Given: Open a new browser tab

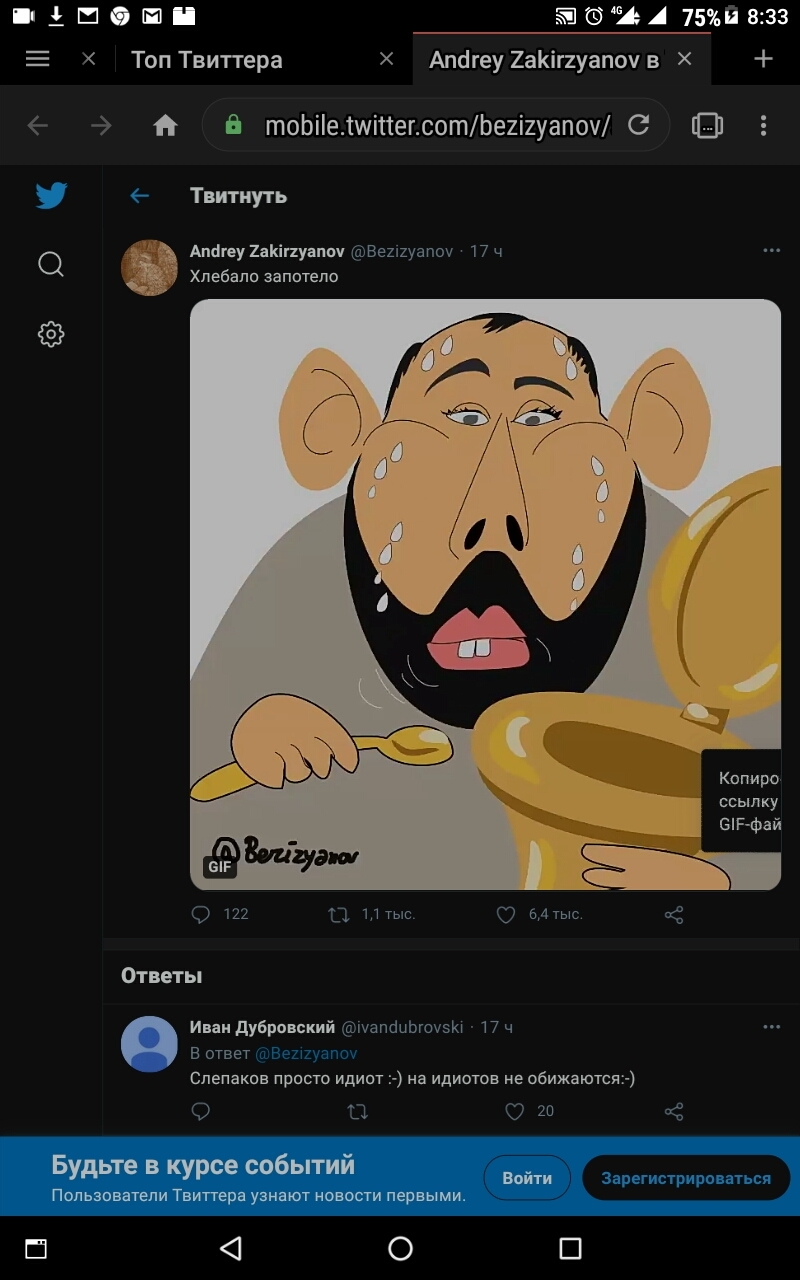Looking at the screenshot, I should (763, 59).
